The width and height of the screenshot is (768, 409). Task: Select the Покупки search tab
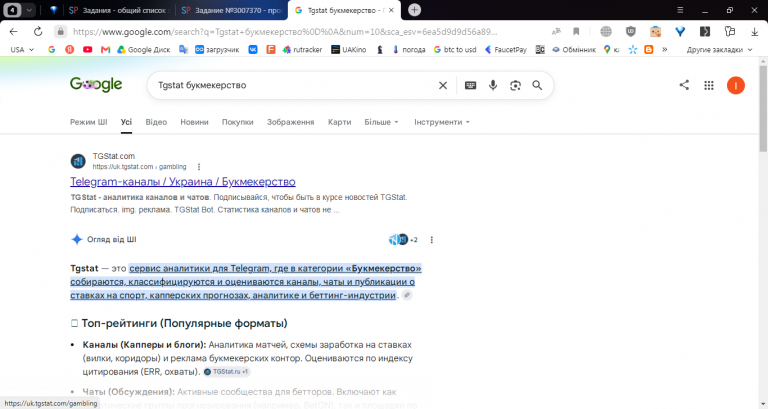pos(238,122)
